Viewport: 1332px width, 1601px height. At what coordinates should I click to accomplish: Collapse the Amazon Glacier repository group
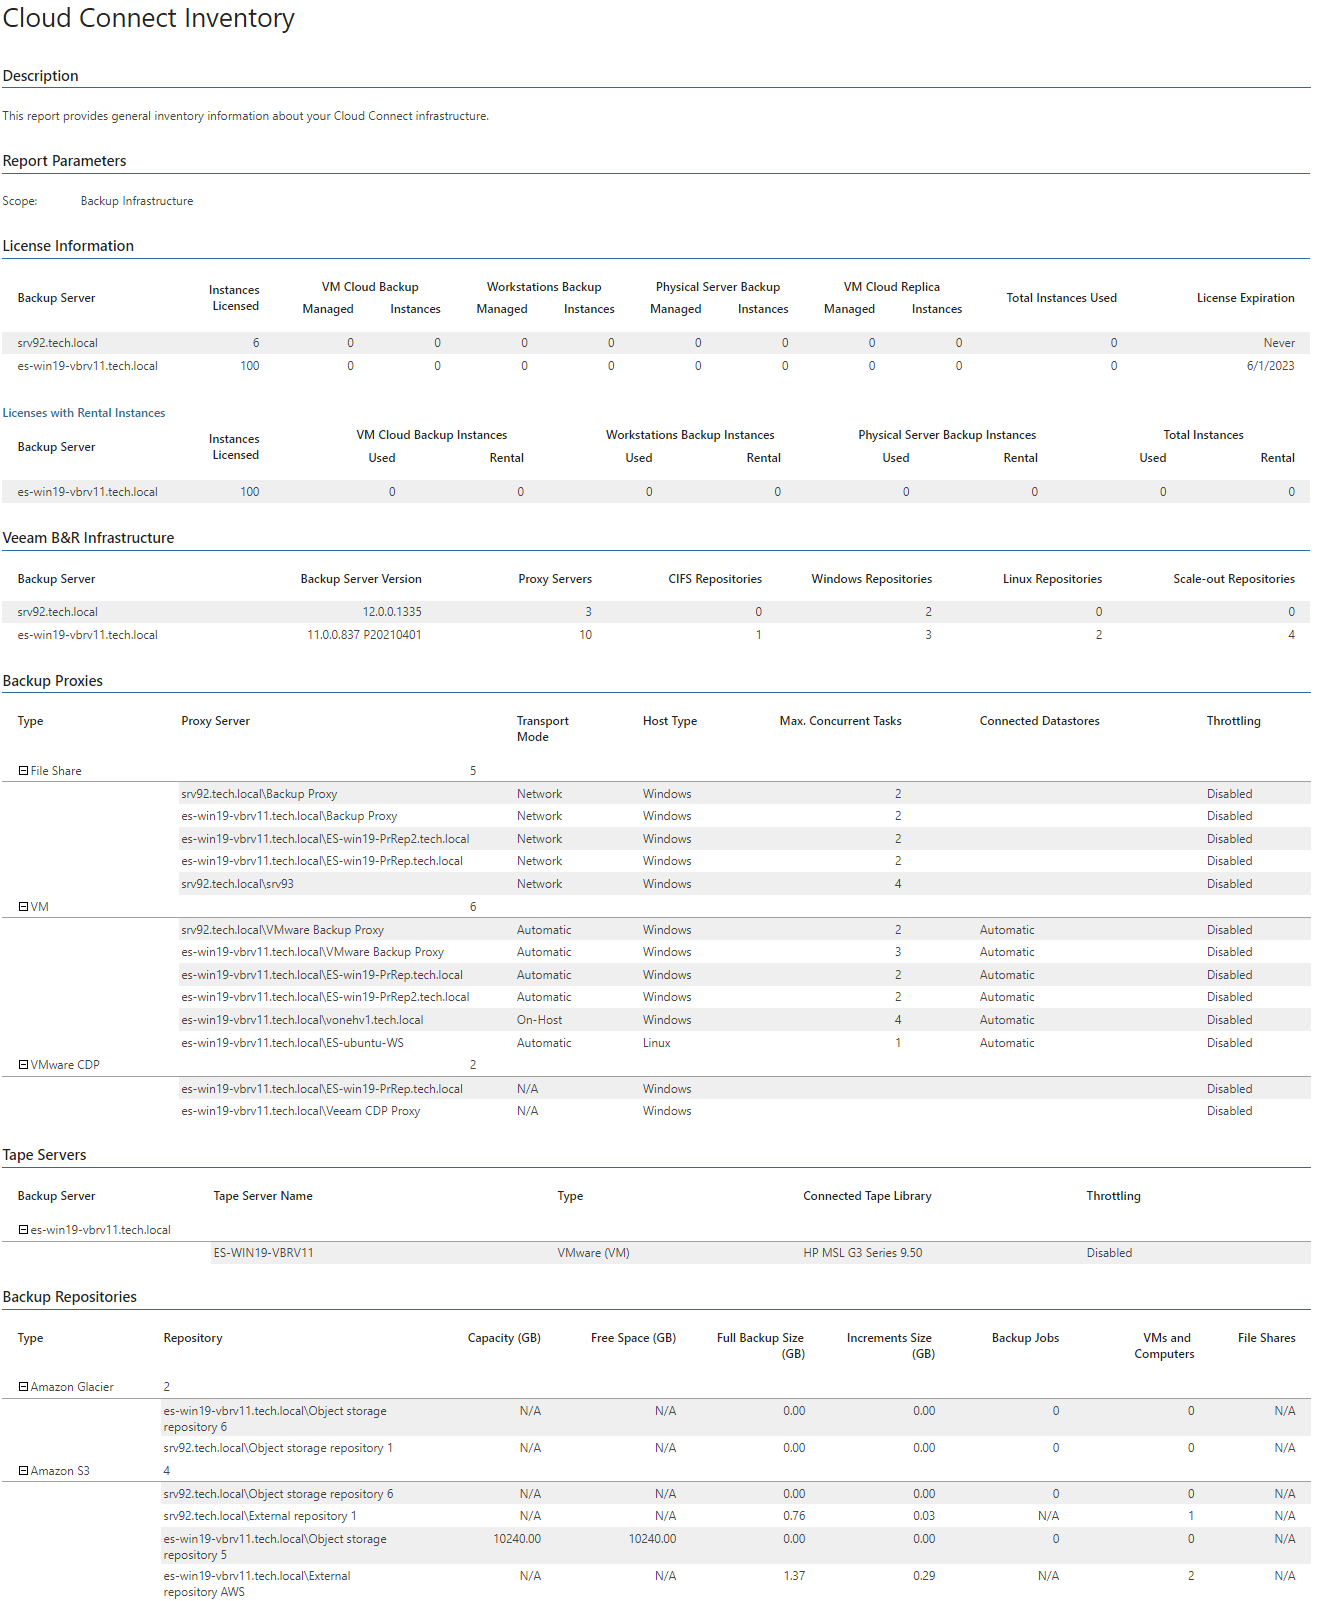23,1387
